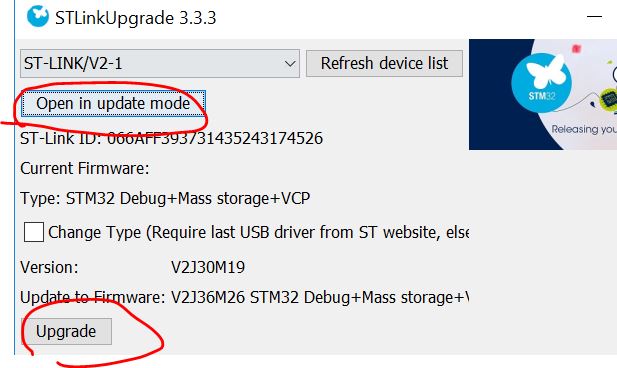The image size is (617, 368).
Task: Open the ST-LINK/V2-1 device dropdown
Action: pyautogui.click(x=160, y=63)
